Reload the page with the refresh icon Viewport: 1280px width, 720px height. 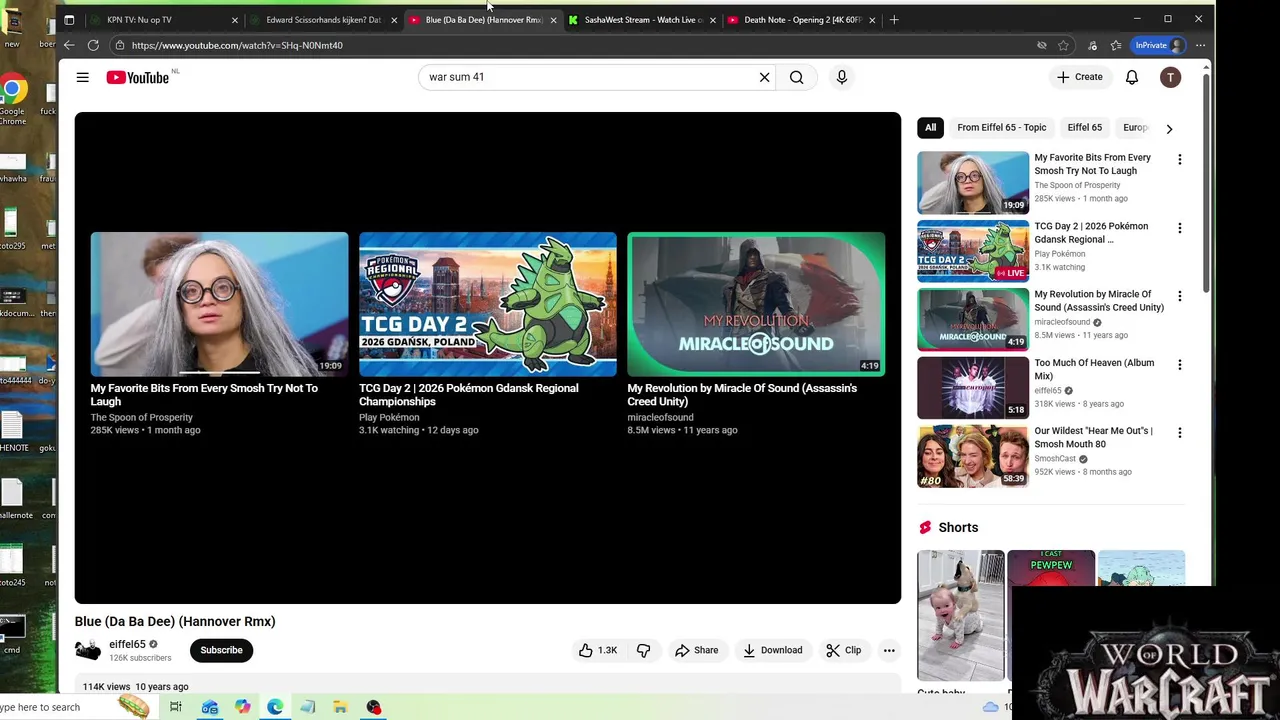coord(93,45)
